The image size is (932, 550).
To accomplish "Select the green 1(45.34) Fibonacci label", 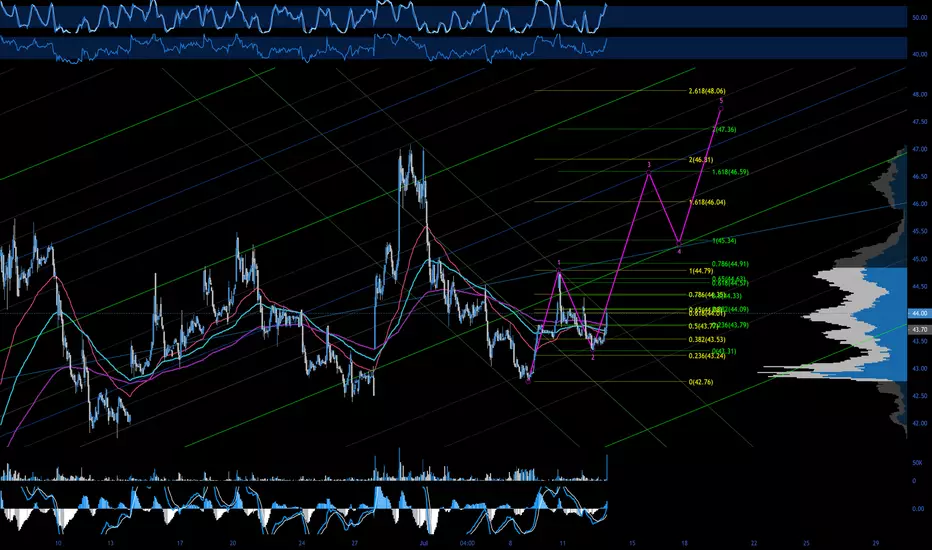I will coord(725,241).
